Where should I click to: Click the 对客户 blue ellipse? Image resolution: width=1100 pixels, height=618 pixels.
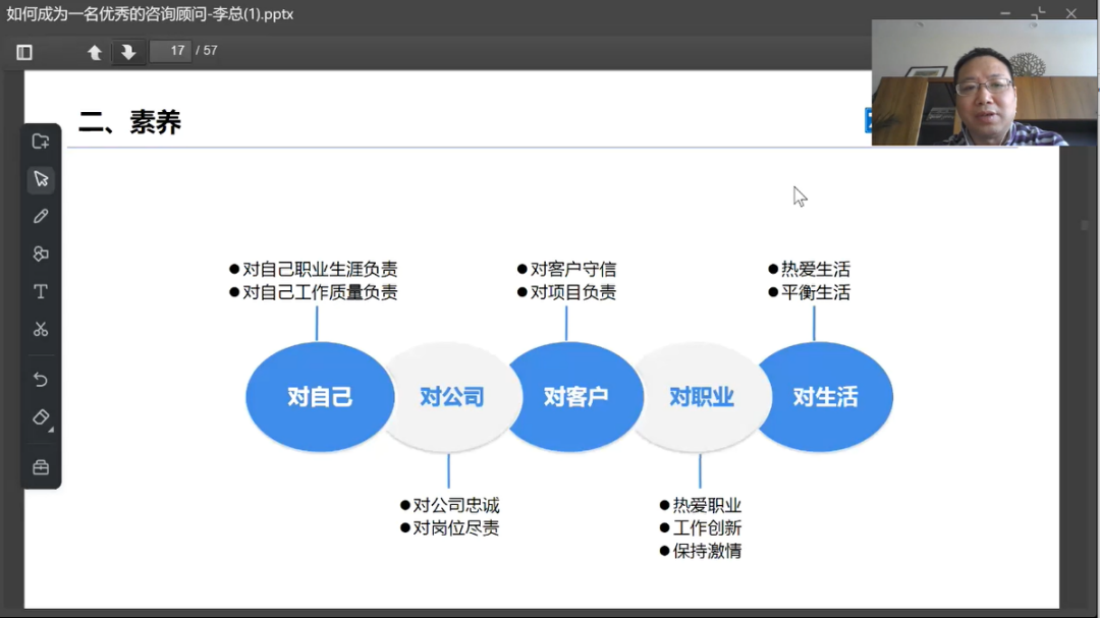(575, 397)
